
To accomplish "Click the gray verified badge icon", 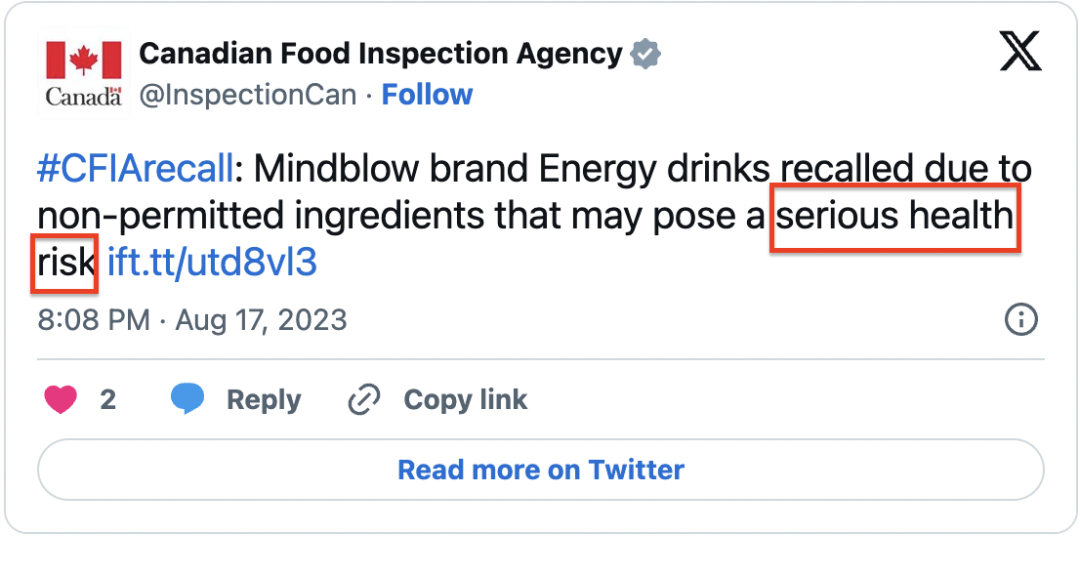I will click(647, 54).
